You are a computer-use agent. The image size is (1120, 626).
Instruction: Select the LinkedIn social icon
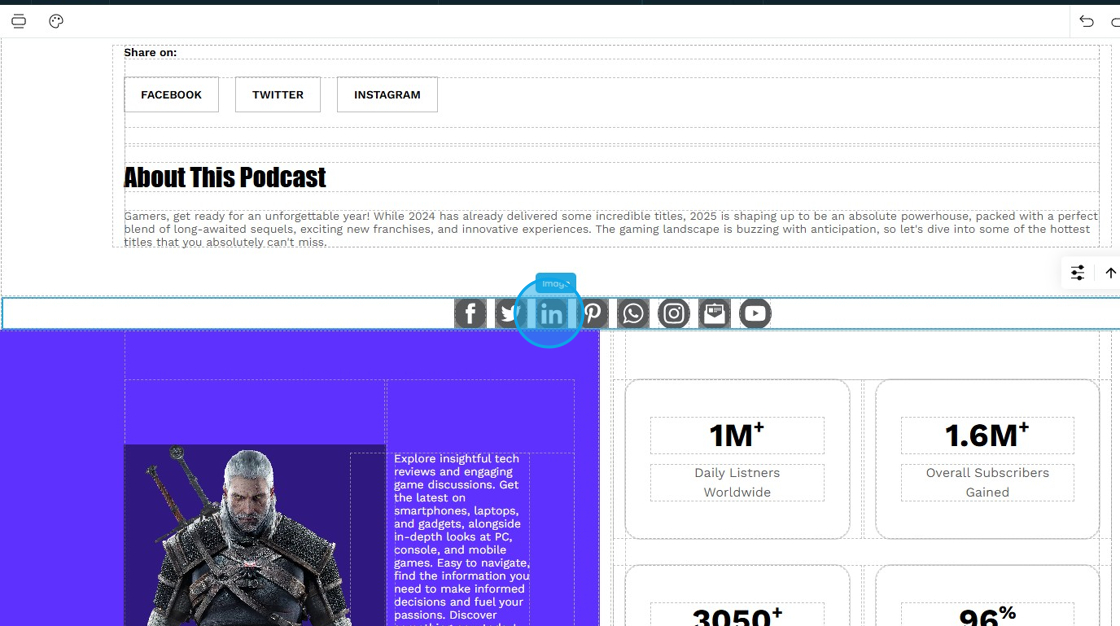(x=551, y=313)
